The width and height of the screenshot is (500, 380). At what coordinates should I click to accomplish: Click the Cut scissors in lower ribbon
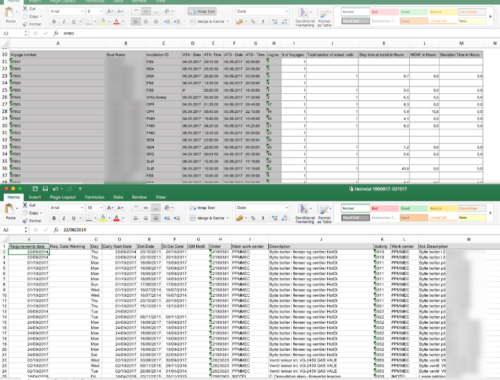pos(25,205)
